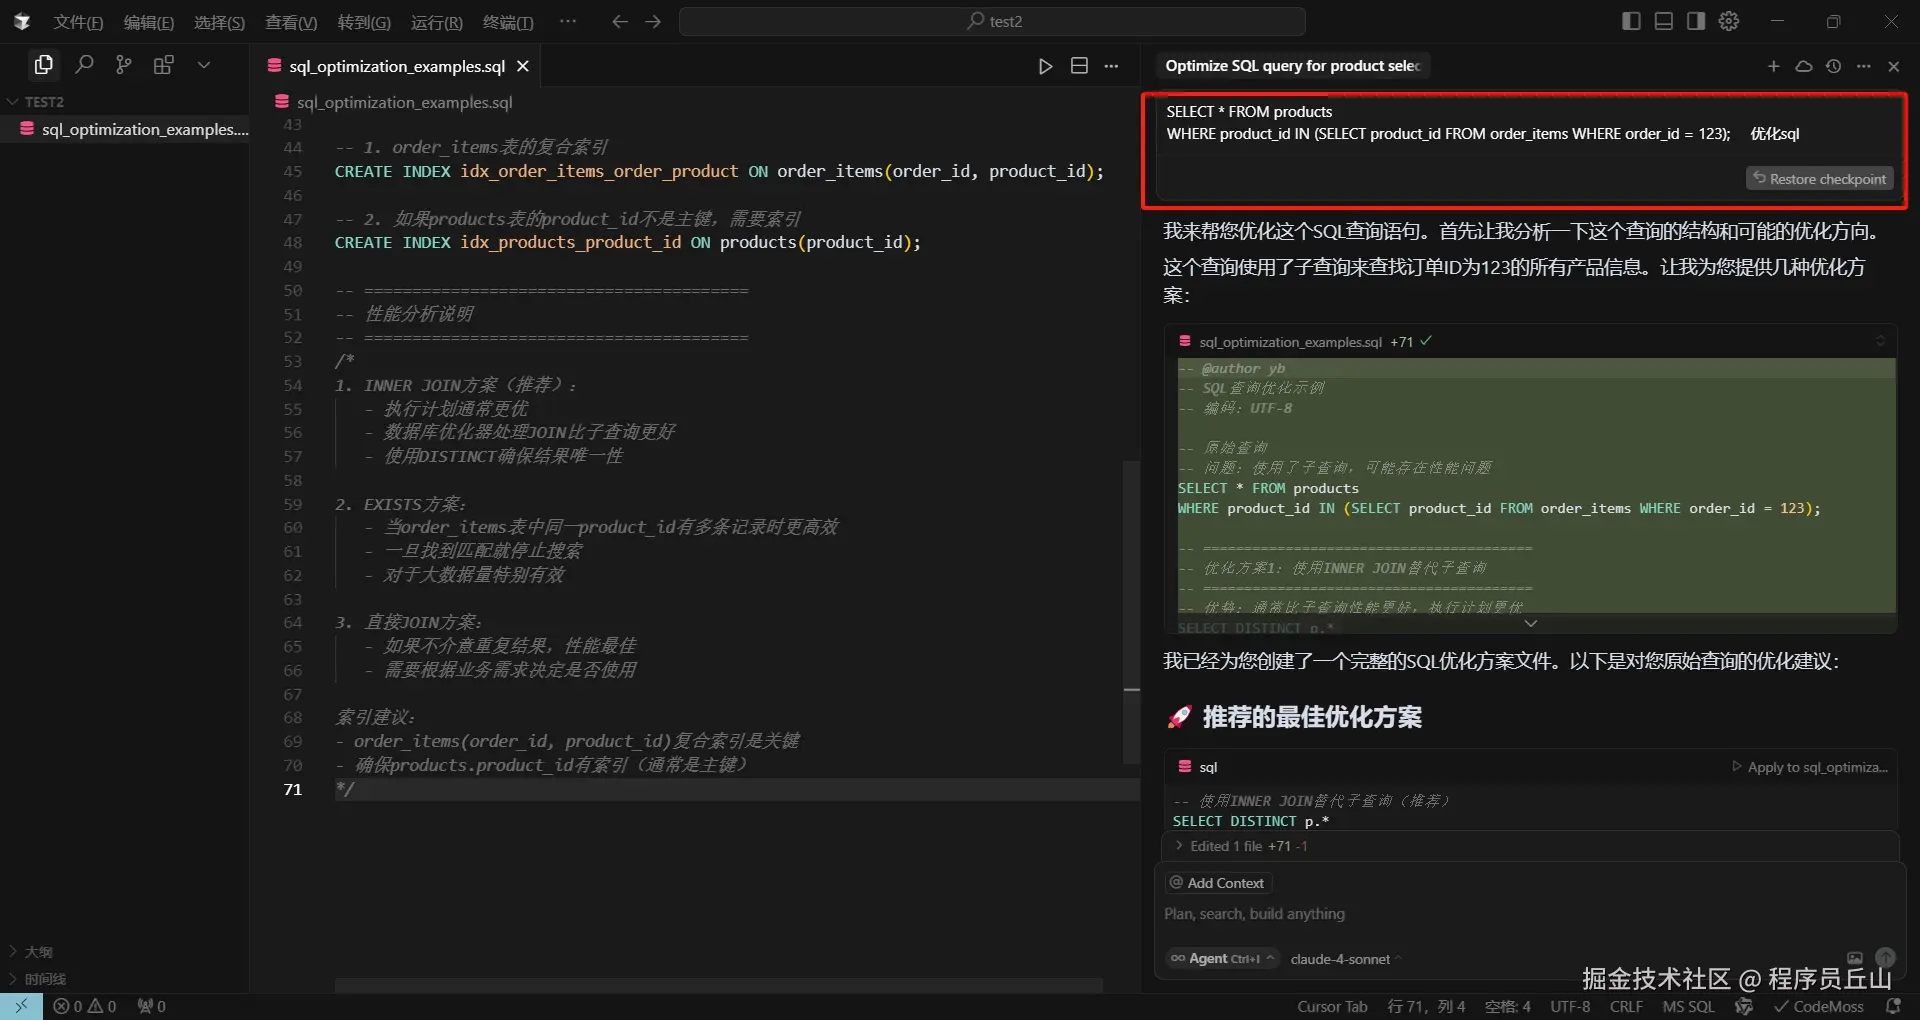Viewport: 1920px width, 1020px height.
Task: Expand additional activity bar views chevron
Action: [x=204, y=65]
